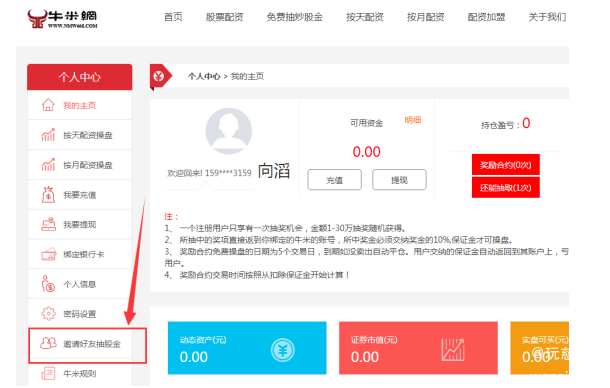The width and height of the screenshot is (610, 388).
Task: Click the welcome text 159****3159
Action: [209, 173]
